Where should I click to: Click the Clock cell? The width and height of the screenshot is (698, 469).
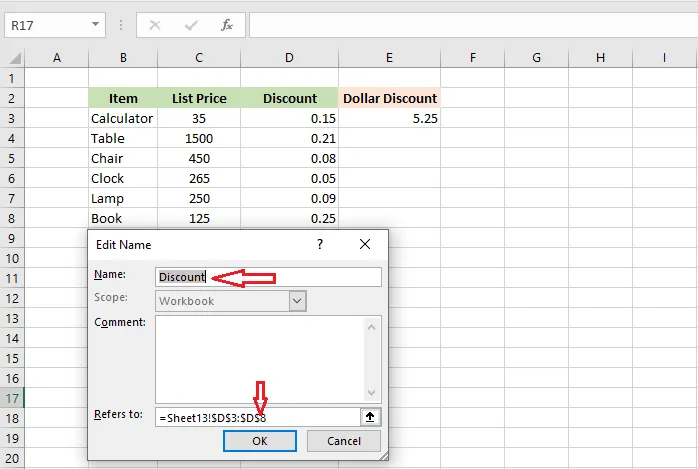[123, 178]
